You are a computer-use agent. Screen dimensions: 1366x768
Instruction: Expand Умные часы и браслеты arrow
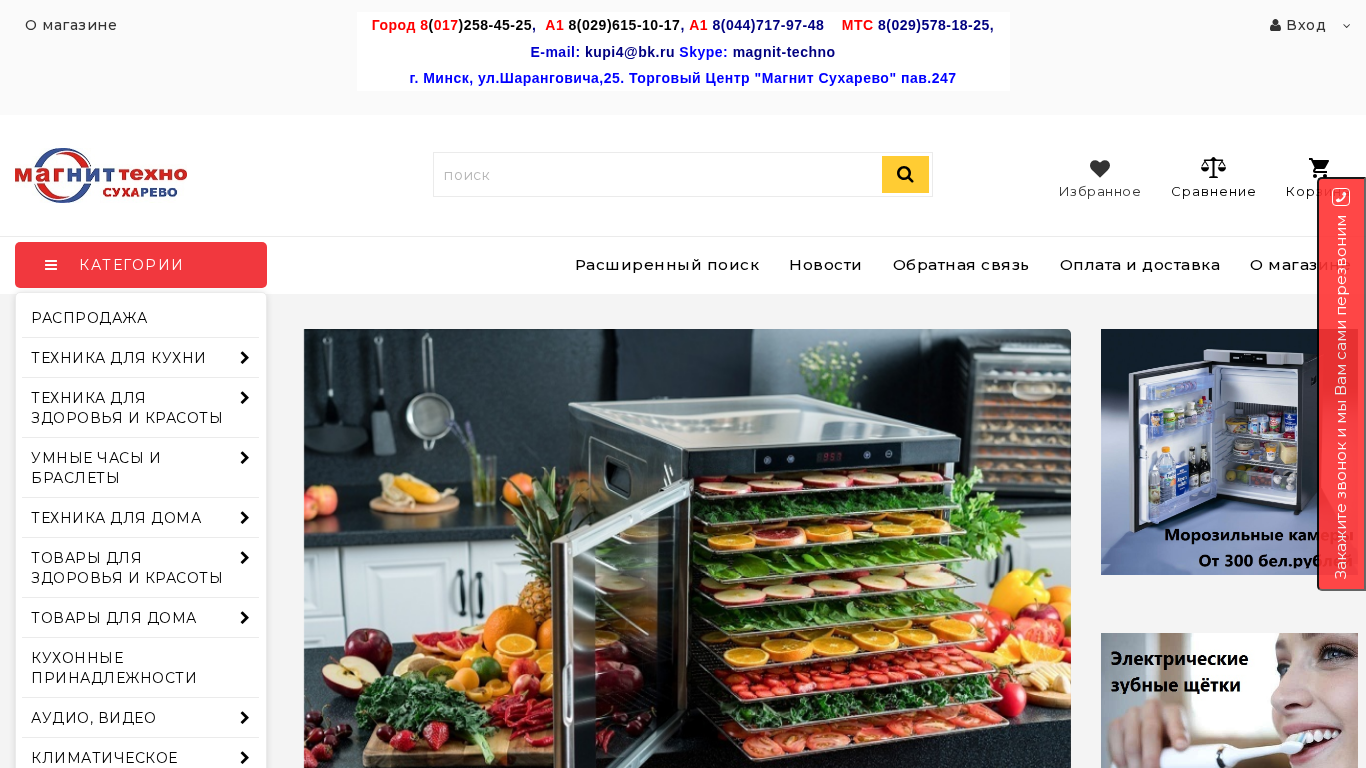[244, 458]
